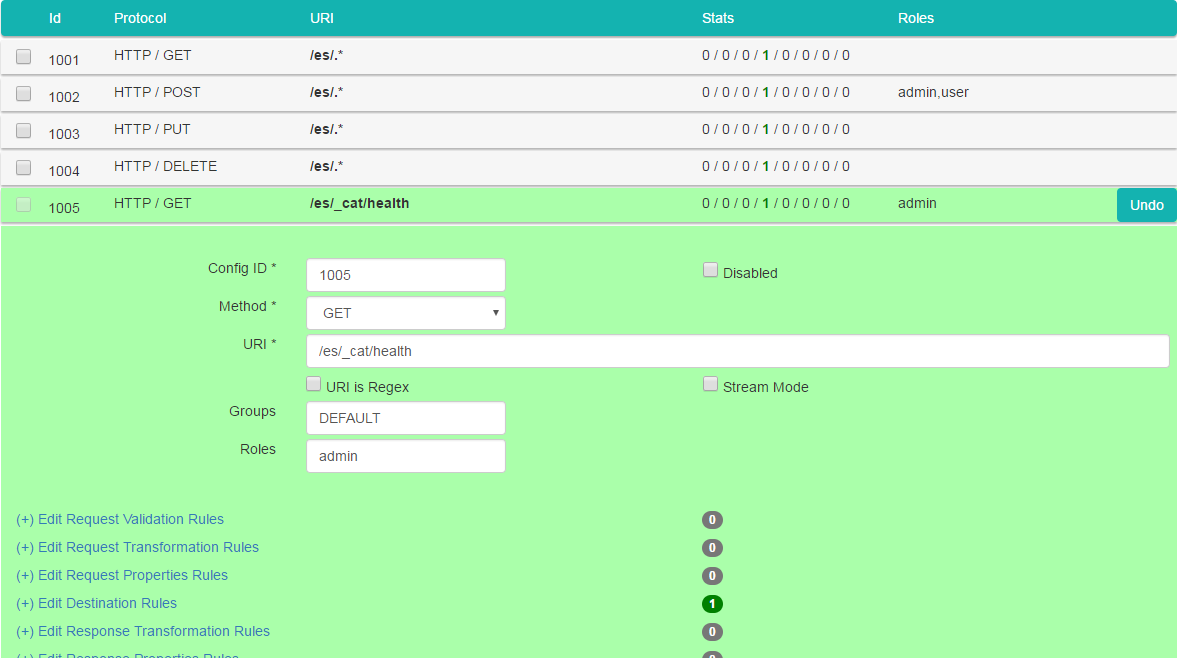The image size is (1177, 658).
Task: Click the URI text field
Action: click(x=737, y=351)
